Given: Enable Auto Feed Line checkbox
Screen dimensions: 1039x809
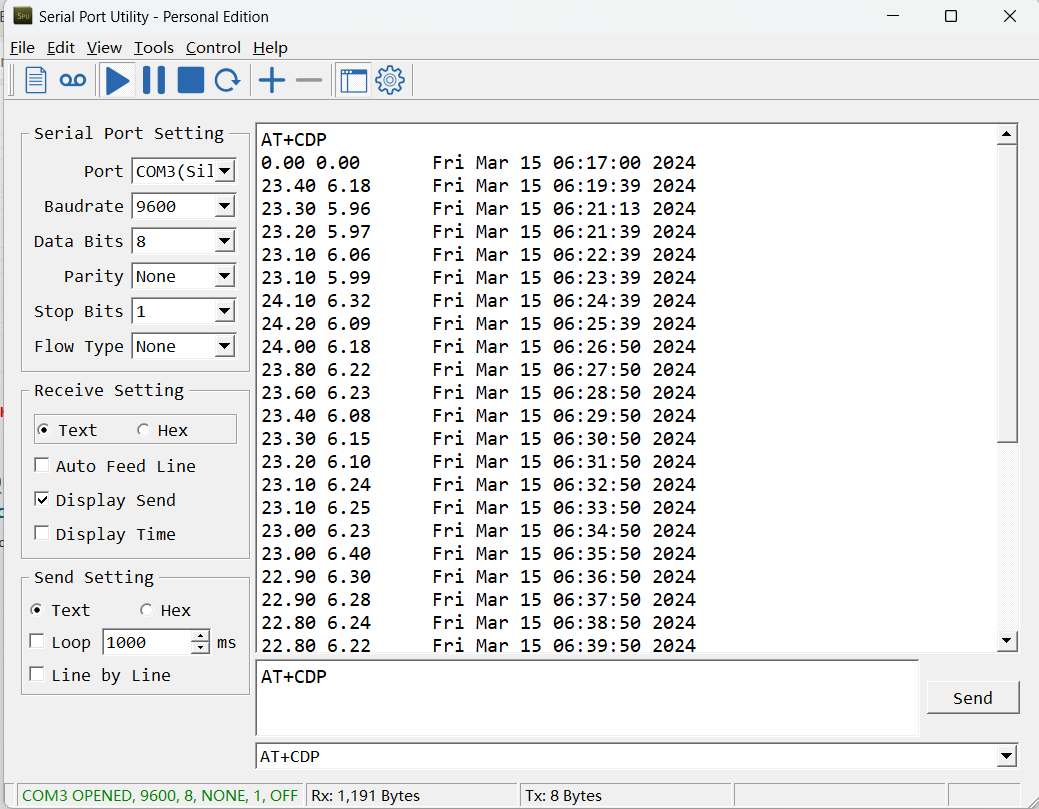Looking at the screenshot, I should [42, 466].
